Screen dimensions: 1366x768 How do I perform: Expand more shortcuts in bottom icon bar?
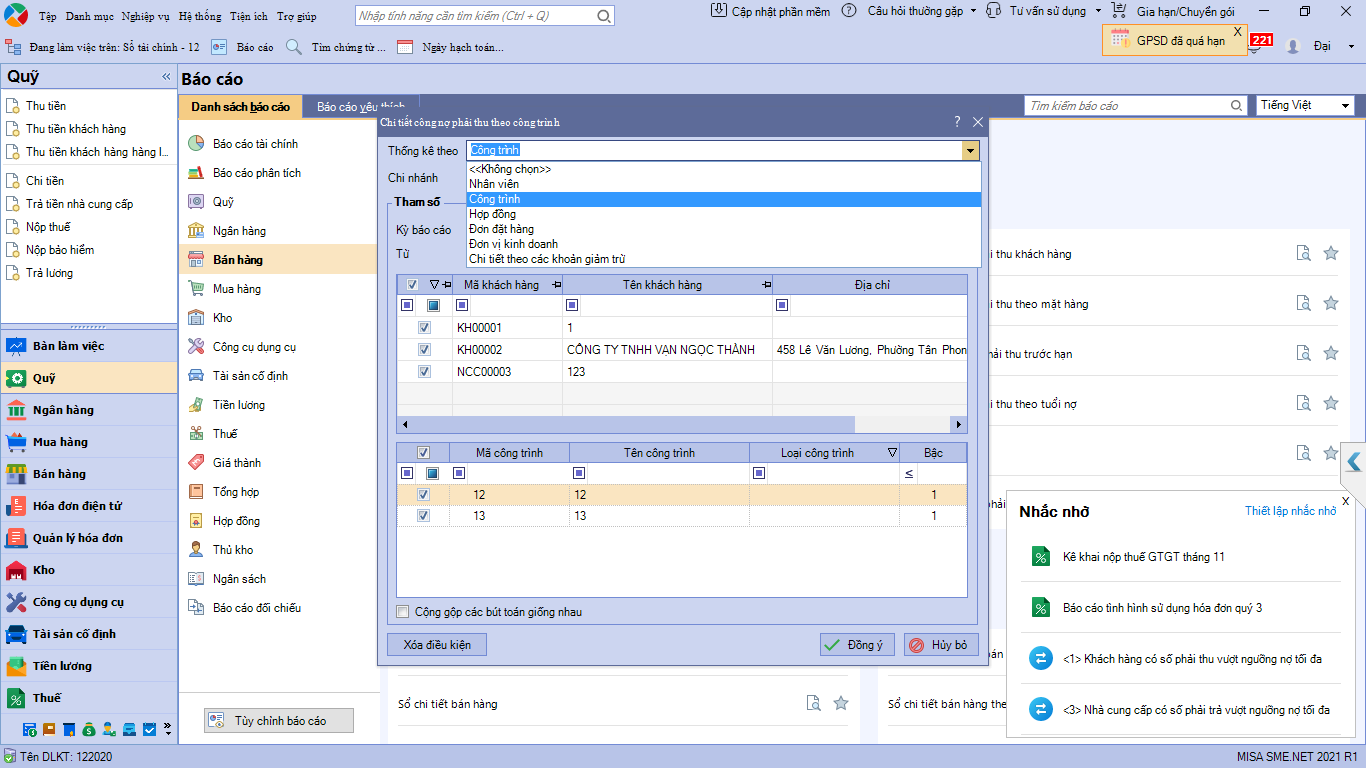pos(167,729)
